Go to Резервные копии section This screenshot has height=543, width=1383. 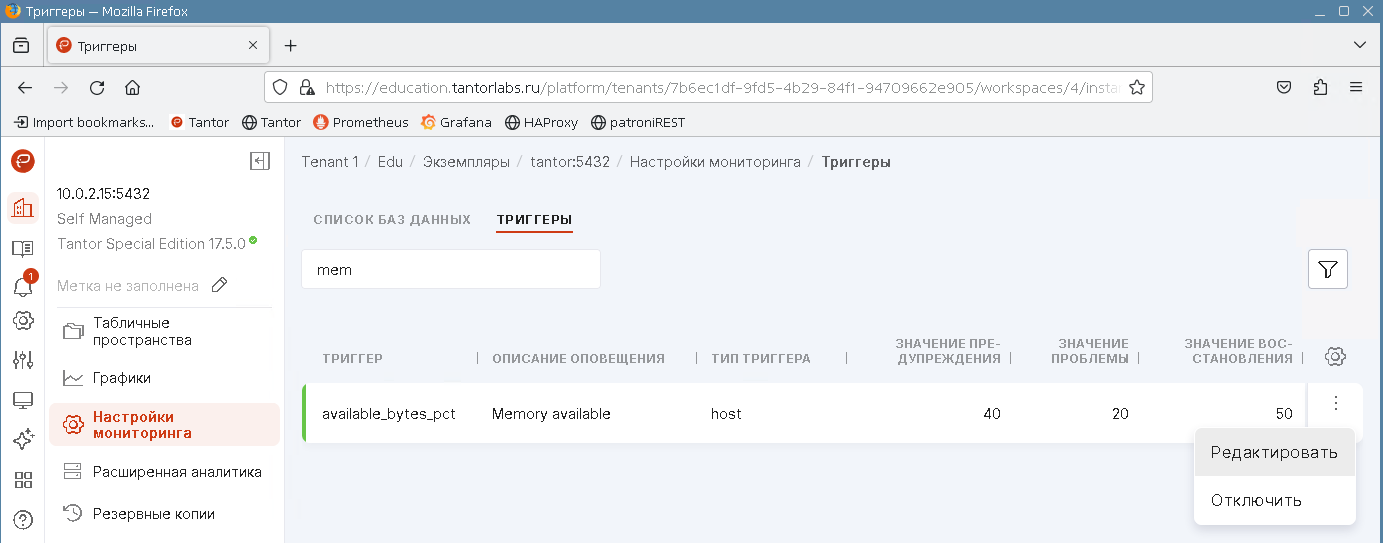coord(153,514)
